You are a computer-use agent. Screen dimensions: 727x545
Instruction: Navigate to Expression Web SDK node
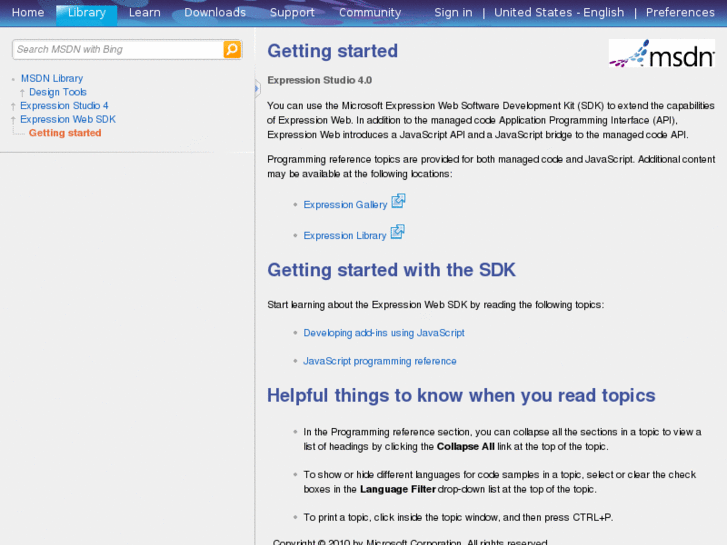[68, 120]
